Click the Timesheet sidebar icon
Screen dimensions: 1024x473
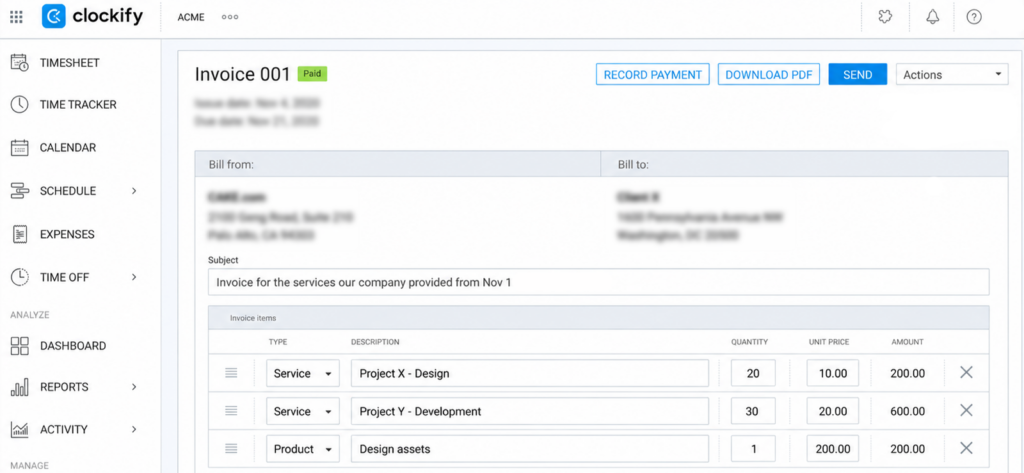point(20,63)
